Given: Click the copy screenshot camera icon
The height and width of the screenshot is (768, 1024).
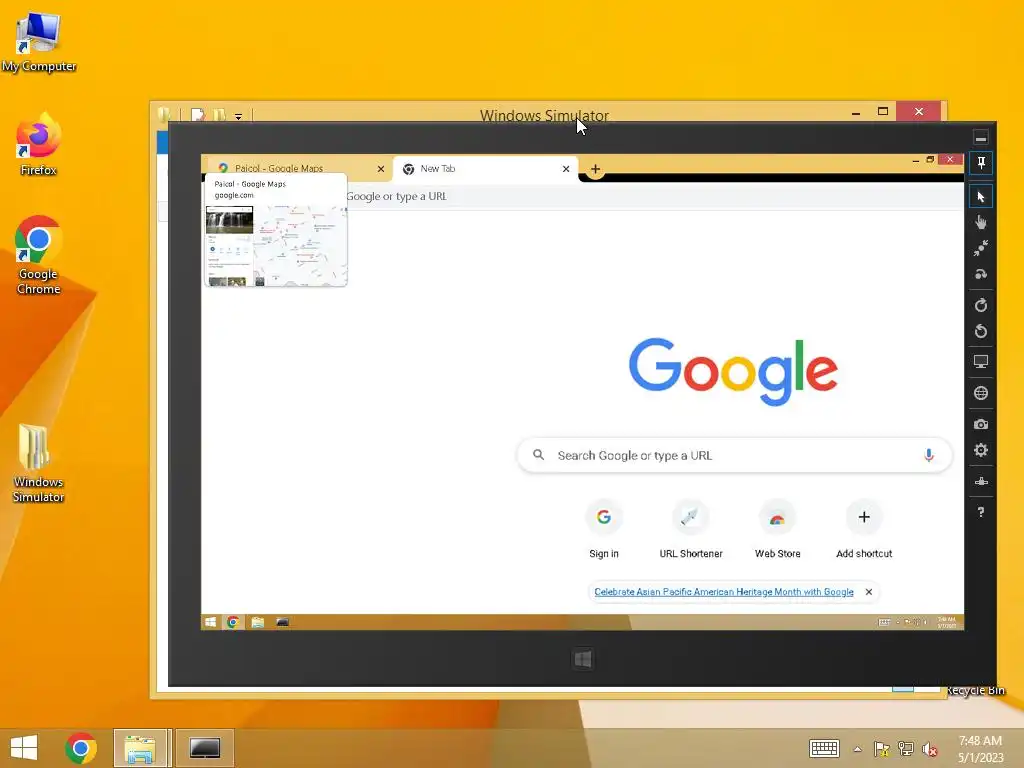Looking at the screenshot, I should (980, 424).
